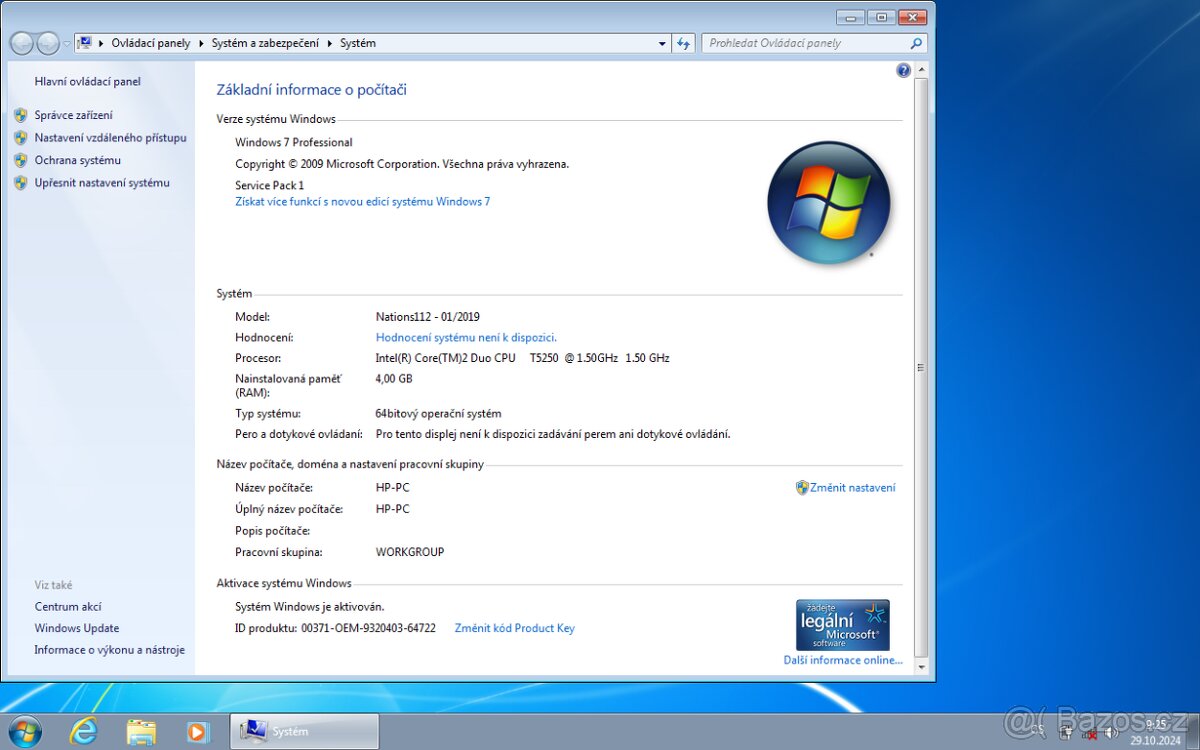Click the text Windows 7 Professional
The width and height of the screenshot is (1200, 750).
294,142
